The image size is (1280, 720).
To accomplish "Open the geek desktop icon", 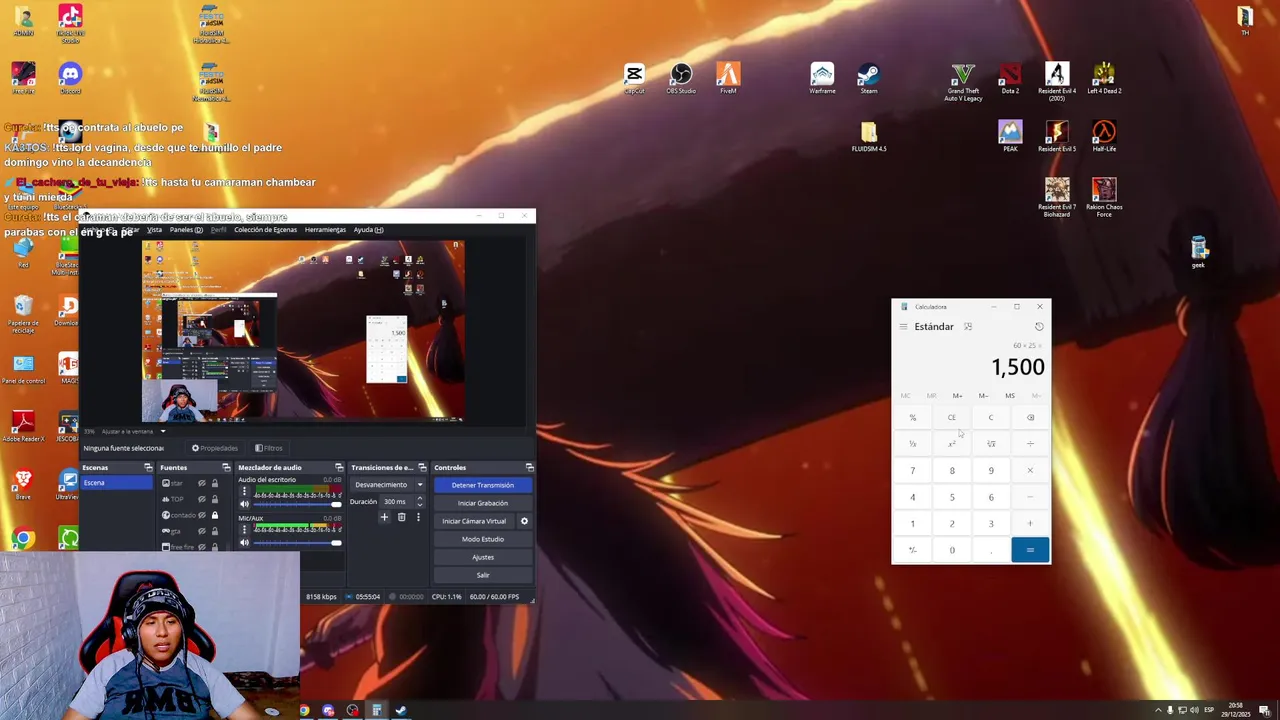I will 1199,252.
